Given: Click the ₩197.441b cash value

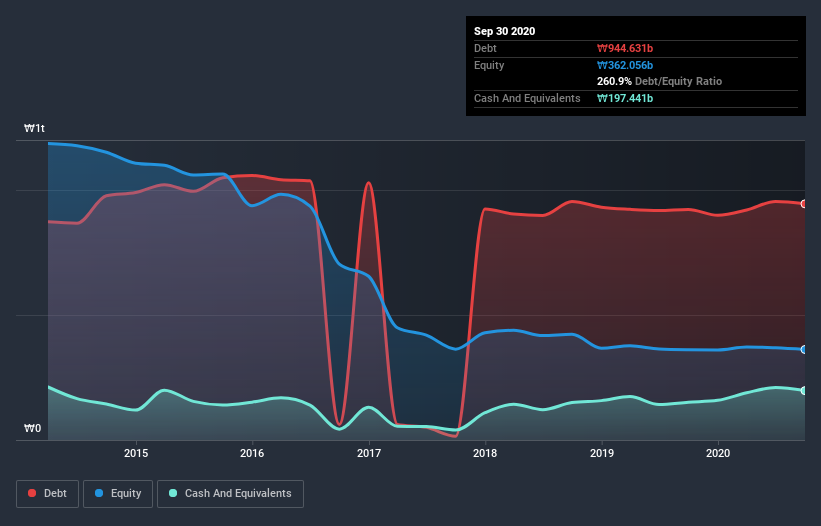Looking at the screenshot, I should click(x=625, y=98).
